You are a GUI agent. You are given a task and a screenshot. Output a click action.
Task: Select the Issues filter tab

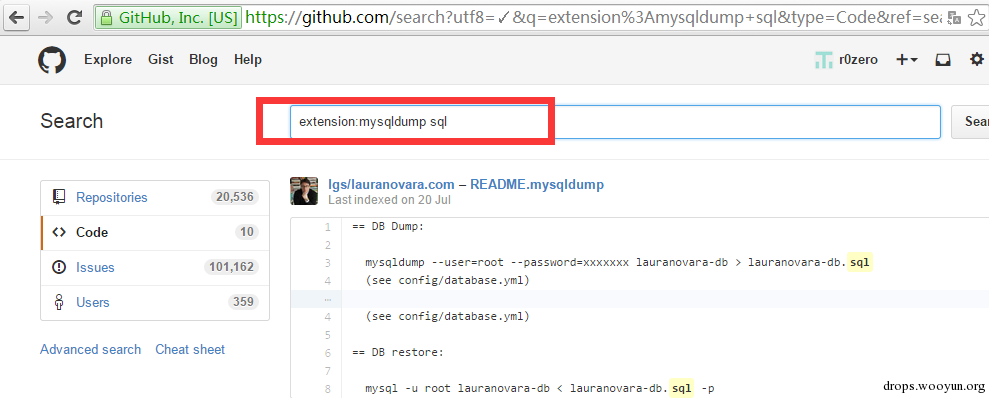coord(155,267)
